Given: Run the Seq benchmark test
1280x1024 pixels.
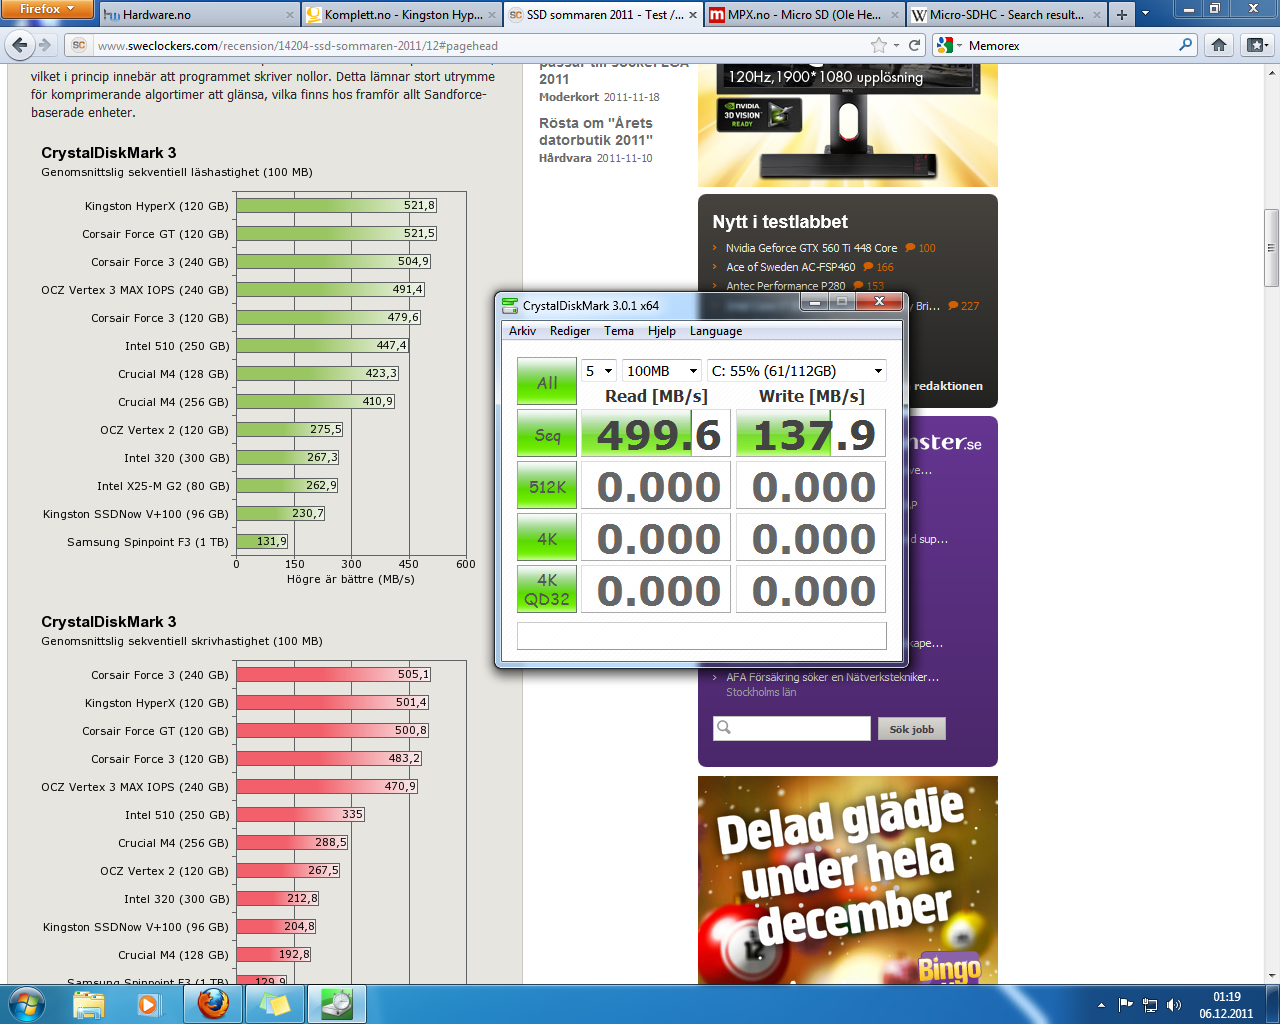Looking at the screenshot, I should (547, 434).
